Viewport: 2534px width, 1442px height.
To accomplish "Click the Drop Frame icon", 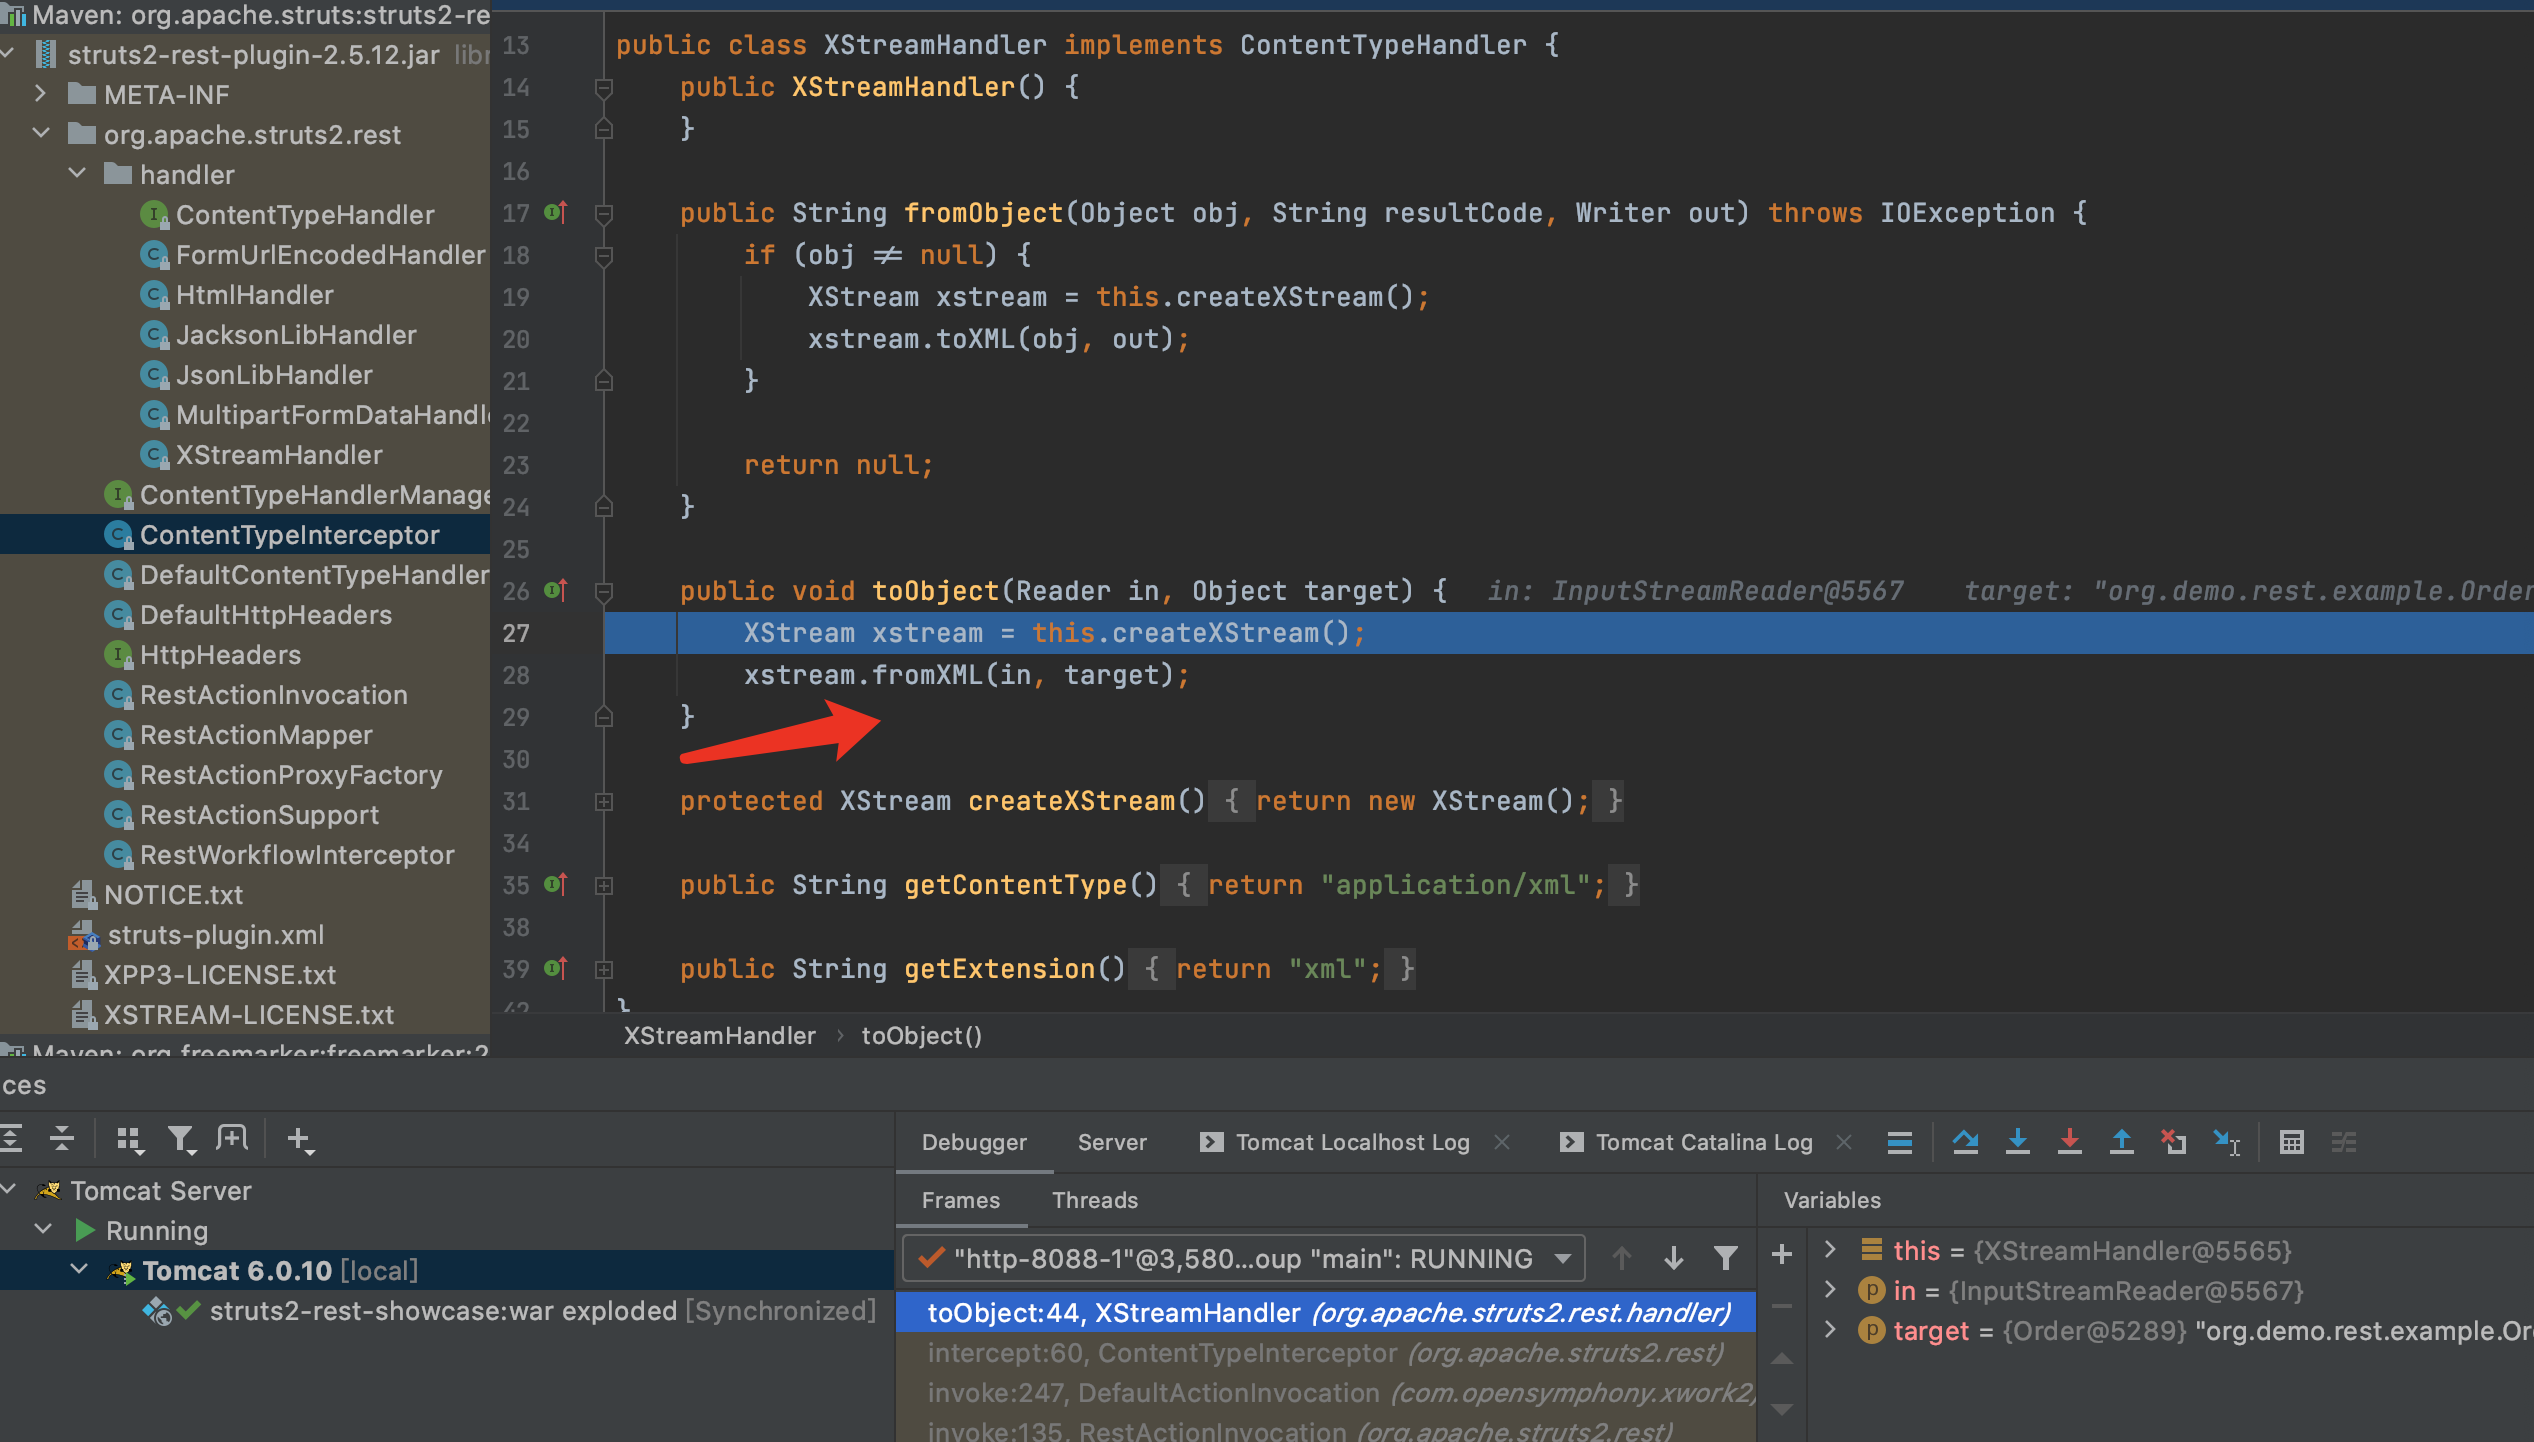I will [2173, 1141].
